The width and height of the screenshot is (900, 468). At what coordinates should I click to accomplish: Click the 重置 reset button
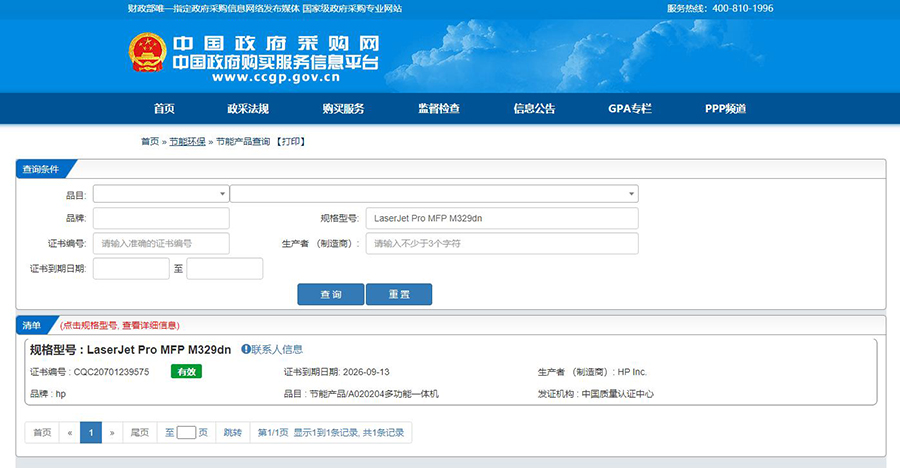[x=398, y=294]
